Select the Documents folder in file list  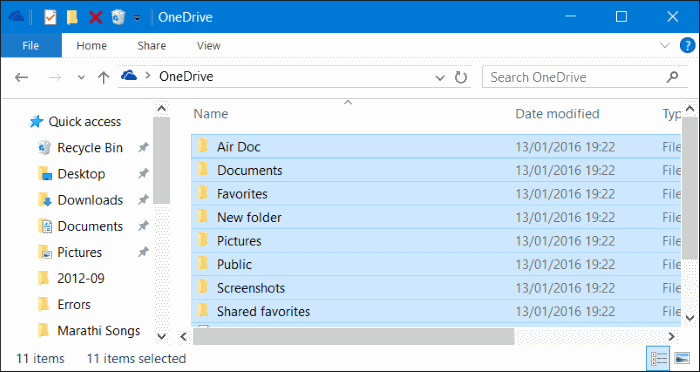pos(436,170)
